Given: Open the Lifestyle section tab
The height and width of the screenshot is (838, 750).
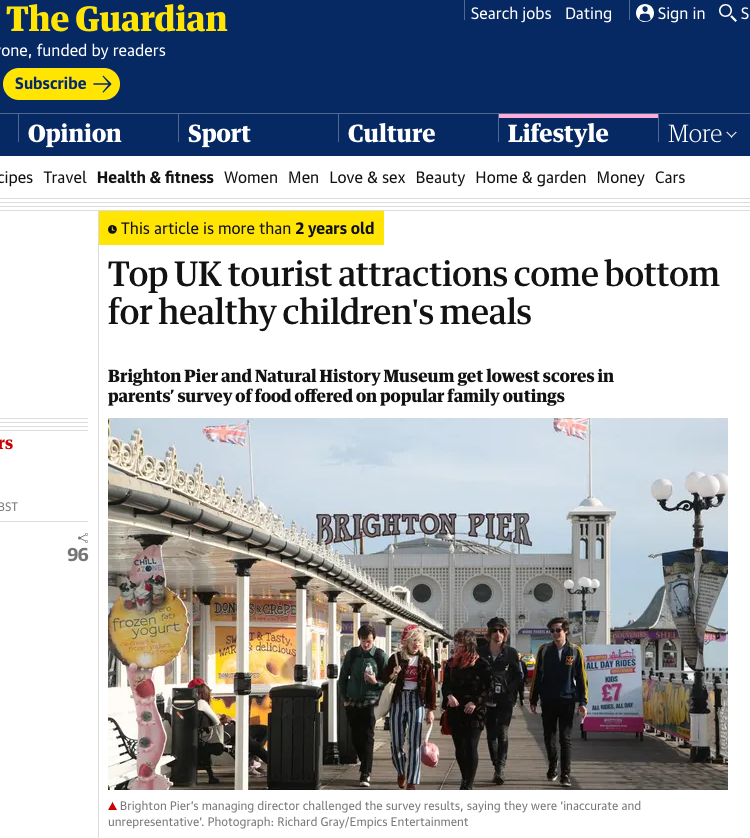Looking at the screenshot, I should 558,133.
